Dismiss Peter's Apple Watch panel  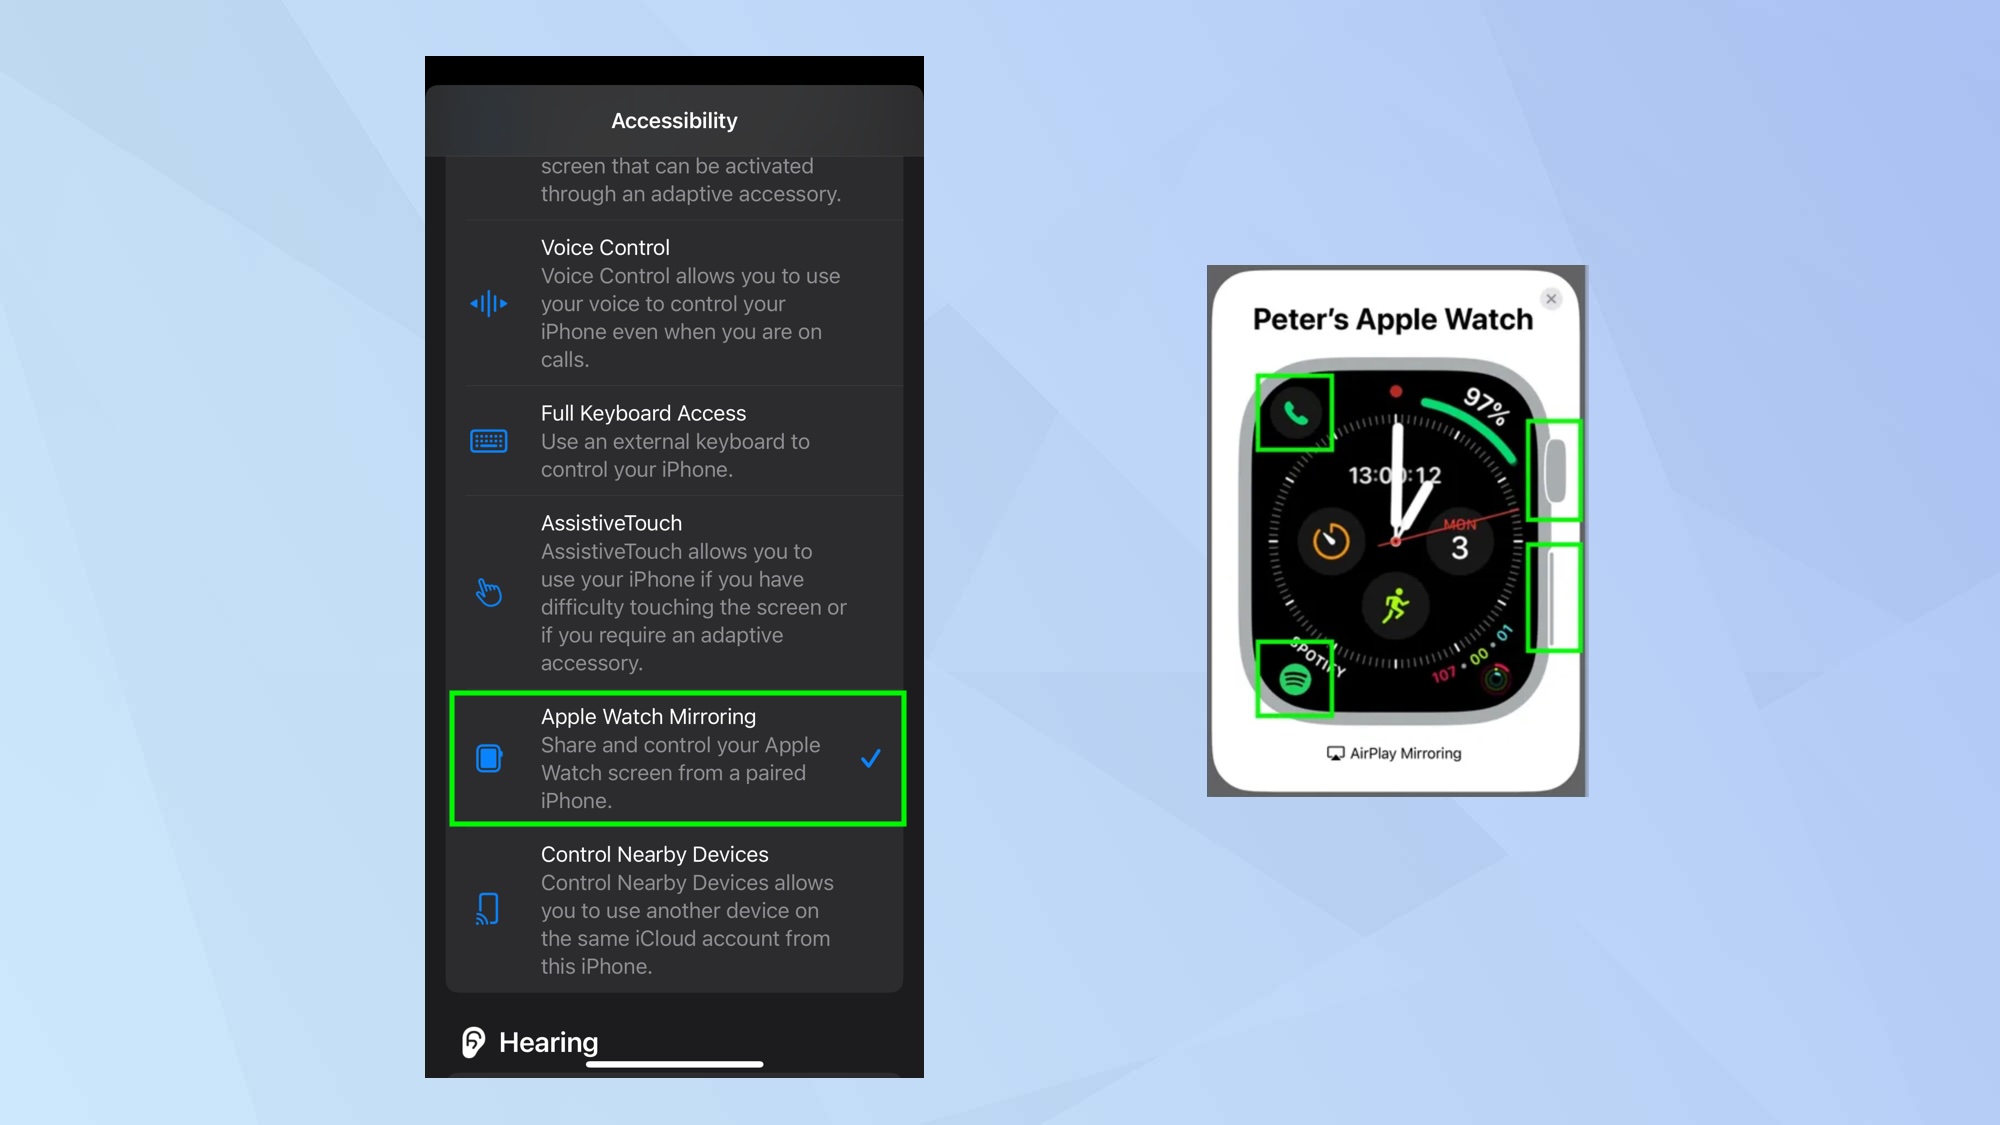1551,299
